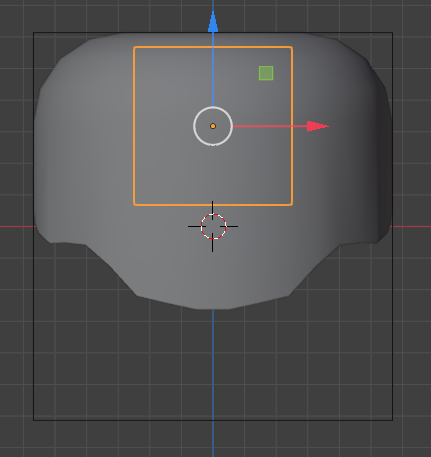Click the white free-move gizmo circle
431x457 pixels.
point(213,126)
